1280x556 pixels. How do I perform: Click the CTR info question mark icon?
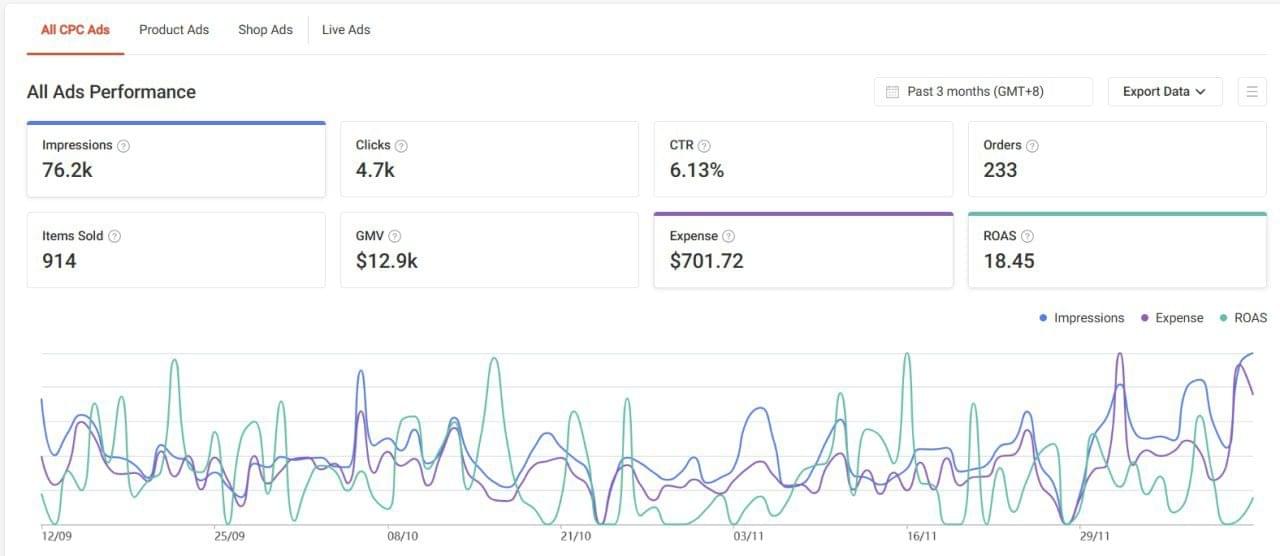(704, 146)
